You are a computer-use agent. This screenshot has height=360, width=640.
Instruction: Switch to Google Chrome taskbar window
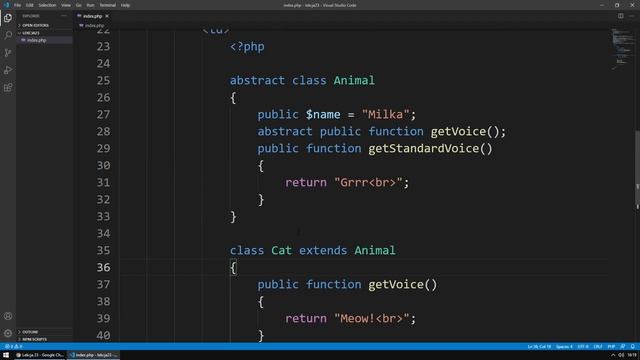(40, 355)
